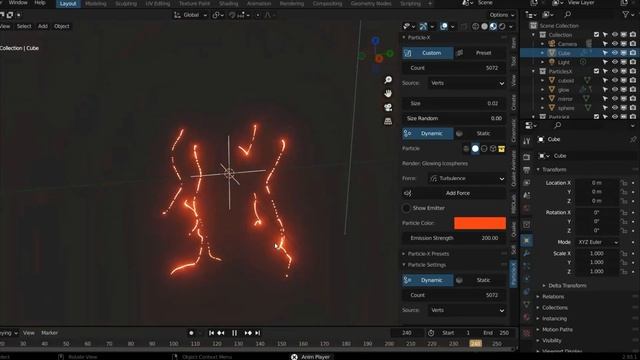Click the blue Z axis gizmo ball
640x360 pixels.
[x=376, y=40]
